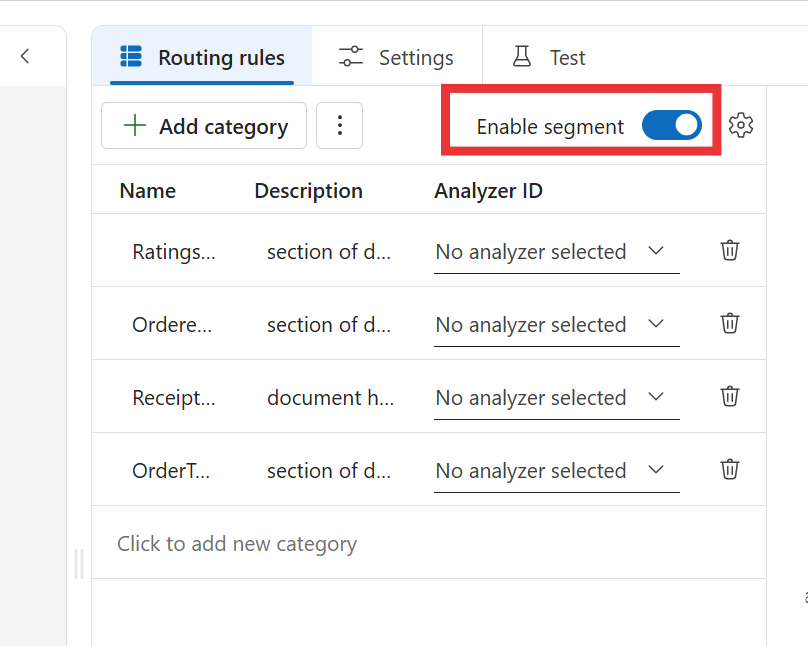Switch to the Settings tab
808x646 pixels.
(396, 57)
